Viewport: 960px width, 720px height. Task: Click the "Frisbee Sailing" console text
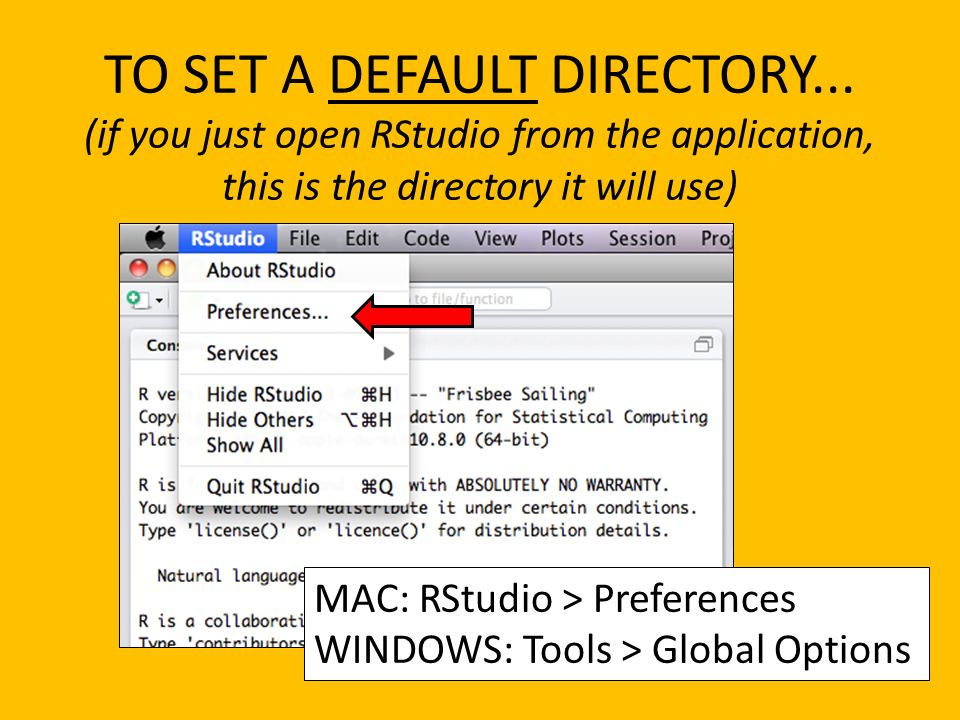[x=516, y=394]
